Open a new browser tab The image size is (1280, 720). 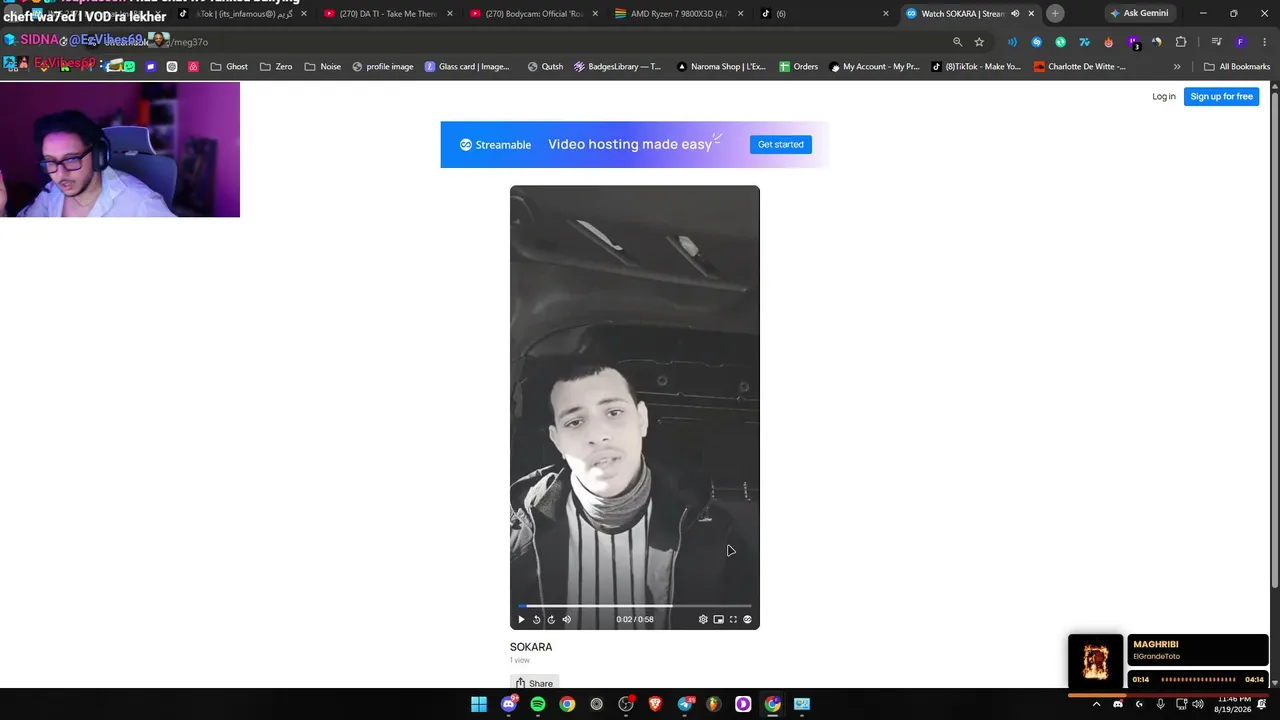click(x=1055, y=14)
